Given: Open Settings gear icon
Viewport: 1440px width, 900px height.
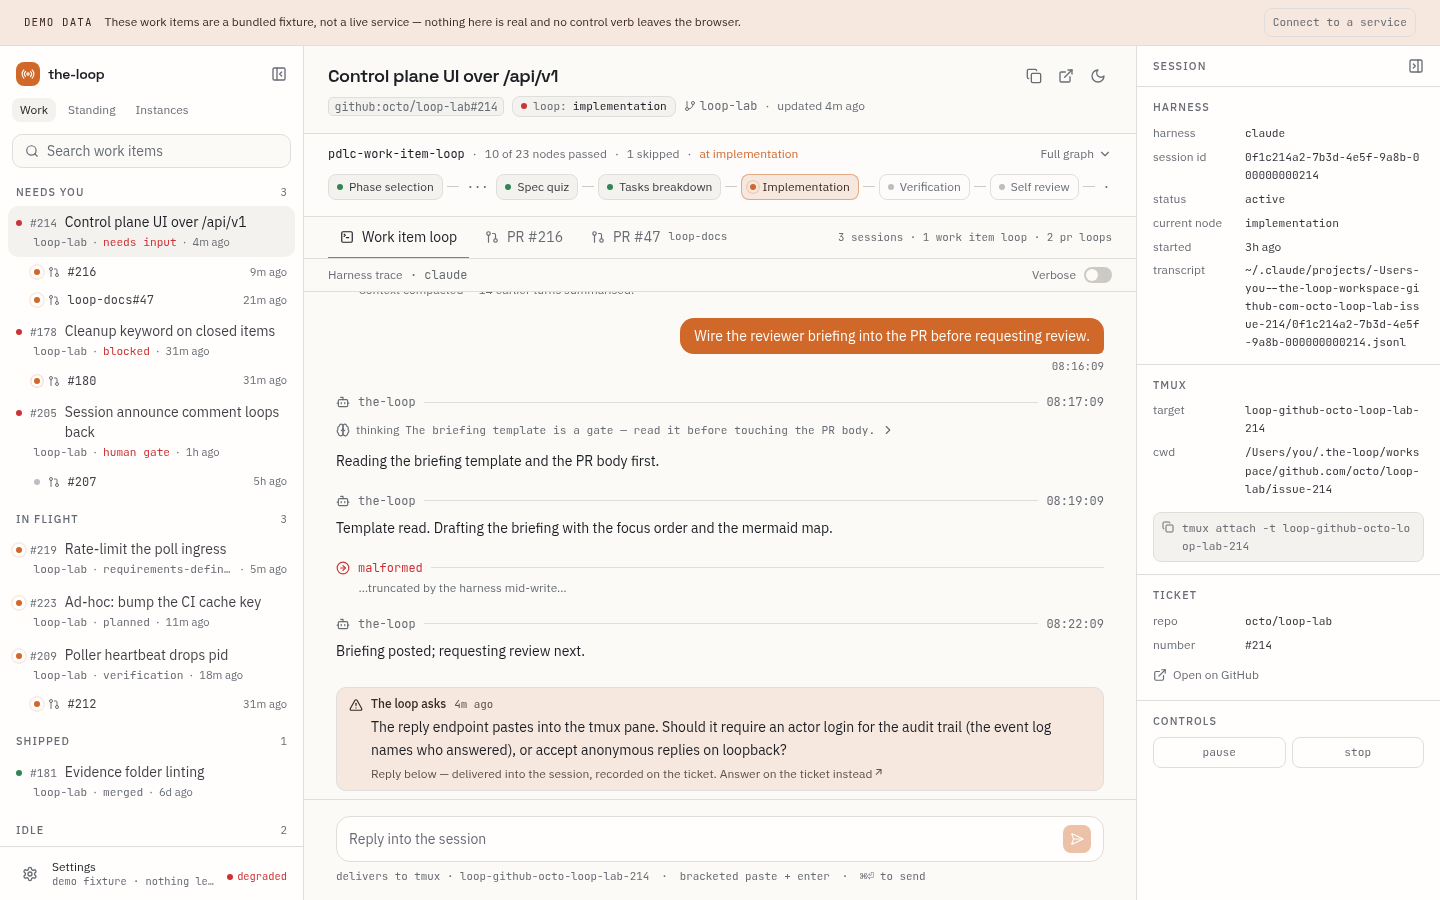Looking at the screenshot, I should [x=30, y=874].
